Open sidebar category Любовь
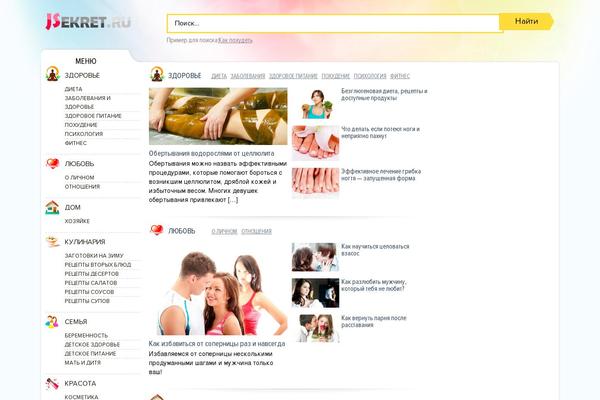This screenshot has width=600, height=400. 79,164
